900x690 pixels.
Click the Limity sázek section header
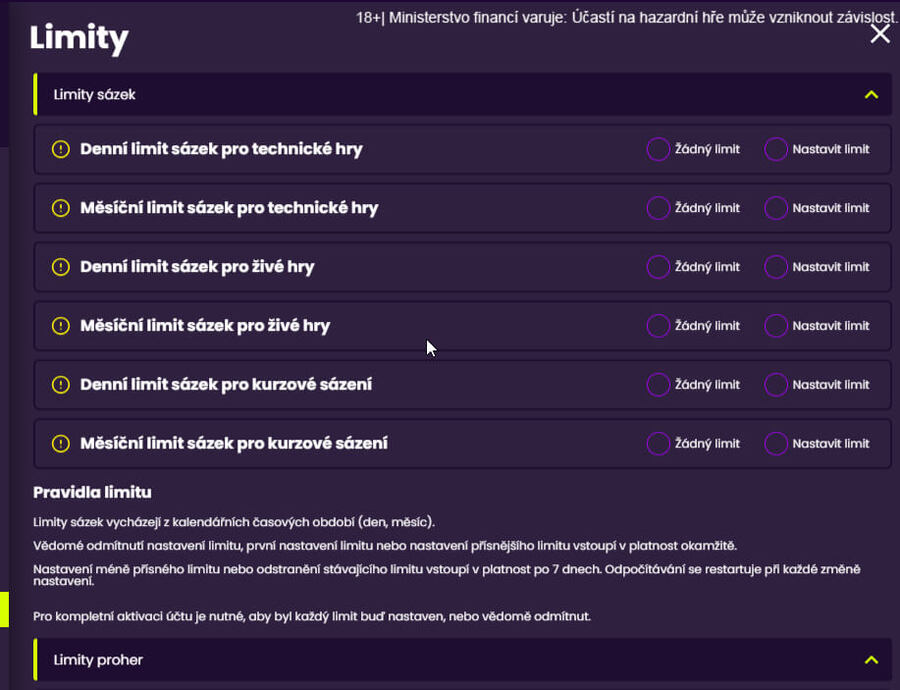[x=463, y=95]
